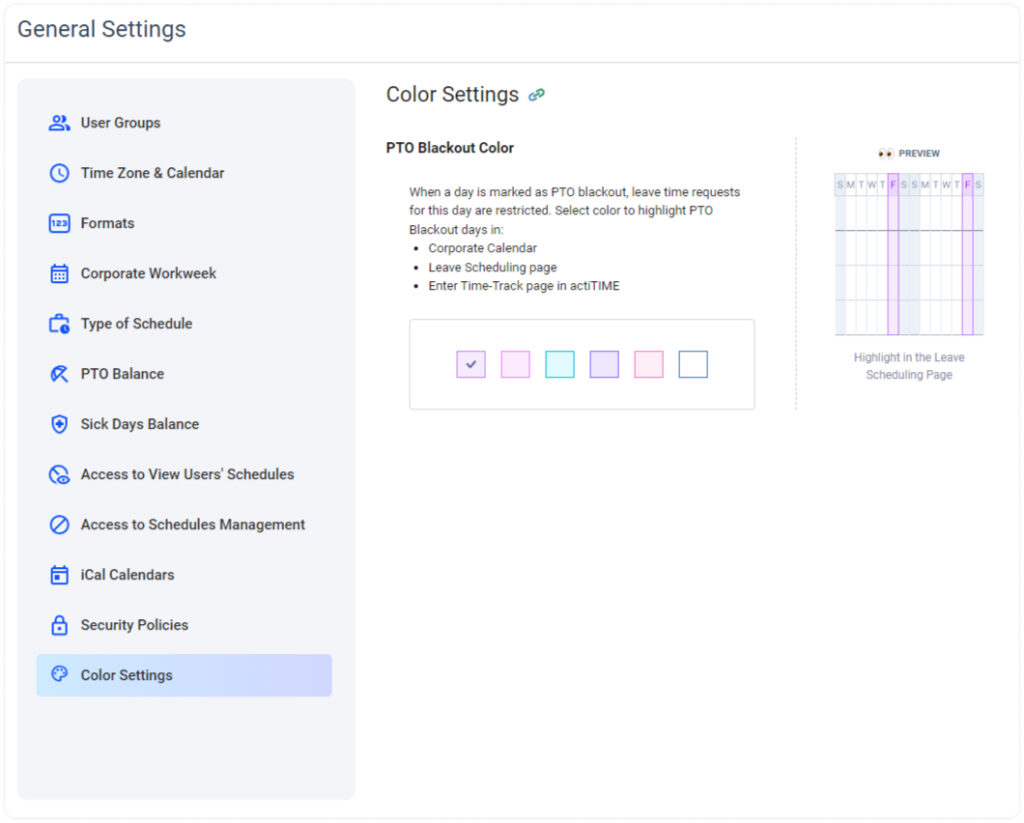
Task: Click the PTO Balance umbrella icon
Action: (x=59, y=374)
